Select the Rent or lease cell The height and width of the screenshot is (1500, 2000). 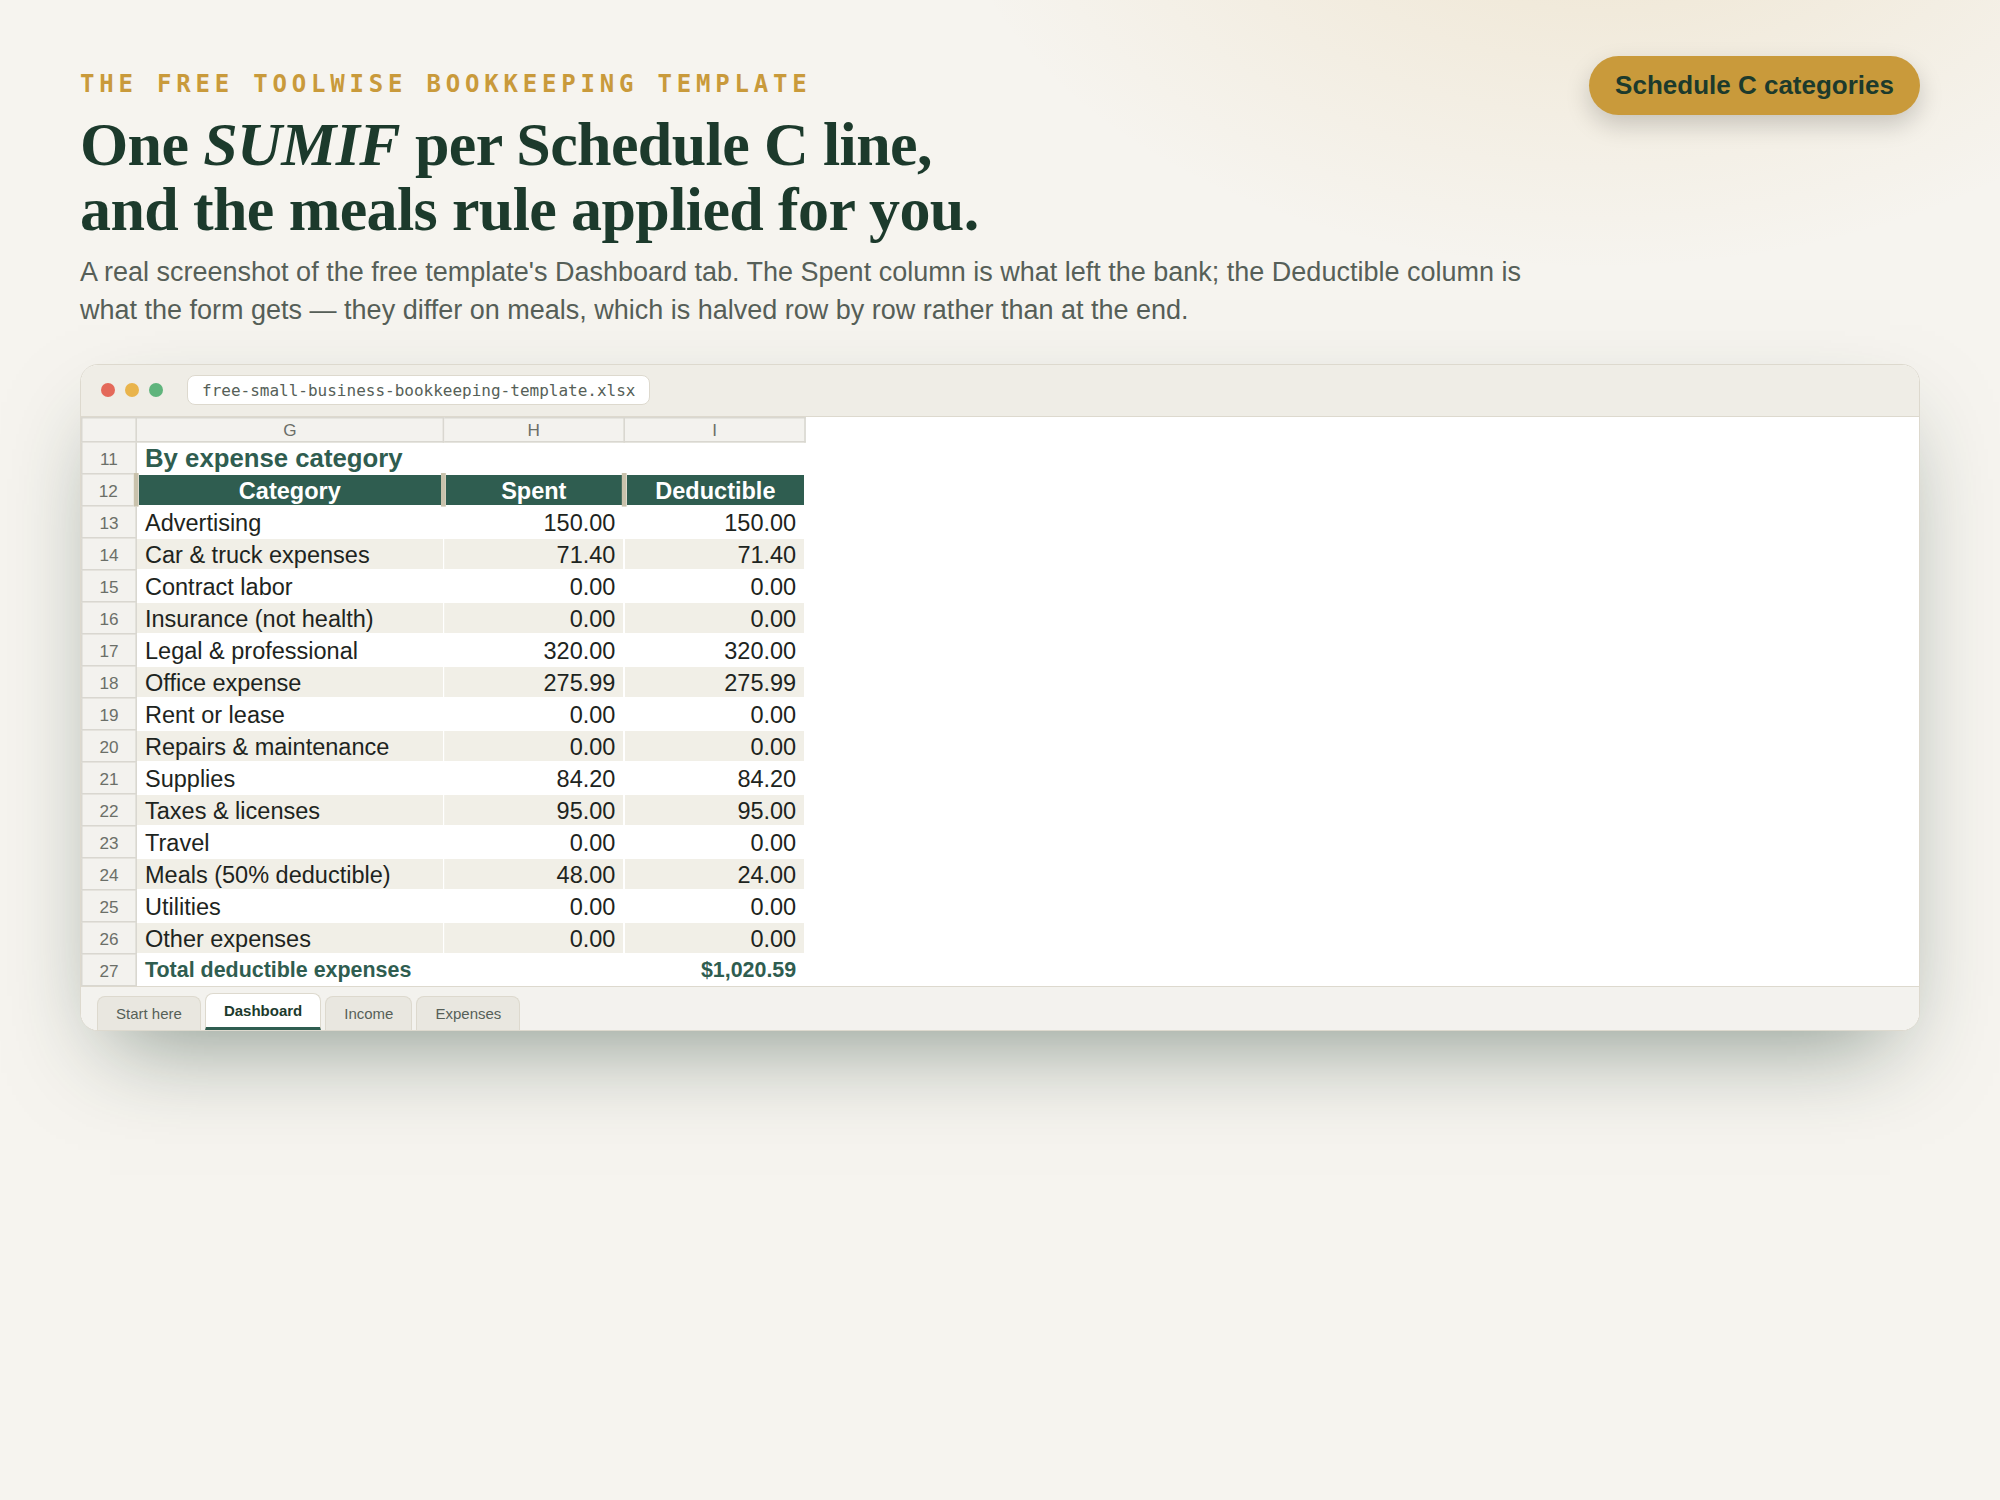click(x=290, y=715)
